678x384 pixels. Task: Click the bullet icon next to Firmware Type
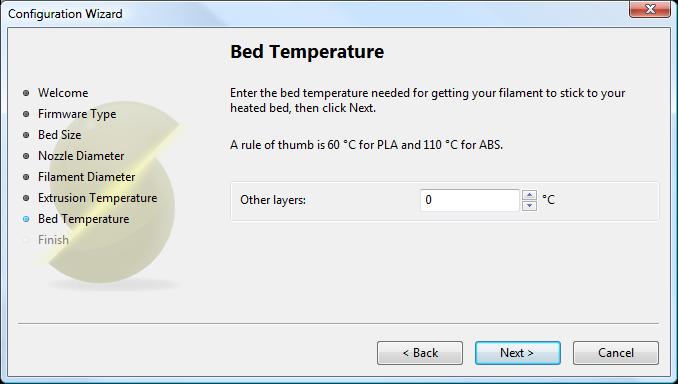[x=26, y=114]
